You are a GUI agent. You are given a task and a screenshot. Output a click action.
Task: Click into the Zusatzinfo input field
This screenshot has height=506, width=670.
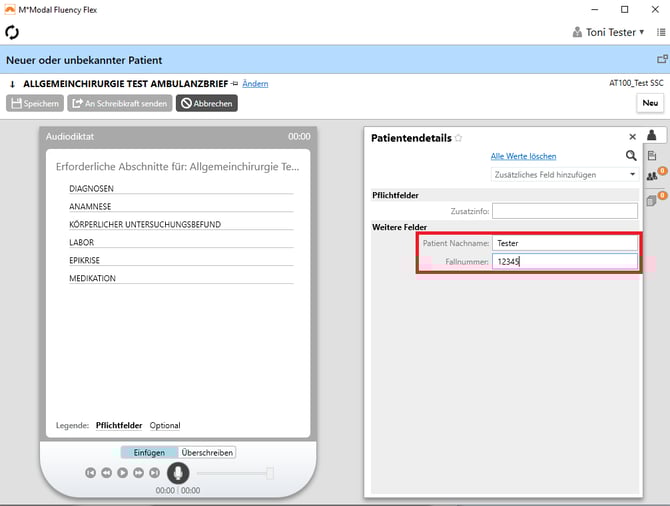564,211
